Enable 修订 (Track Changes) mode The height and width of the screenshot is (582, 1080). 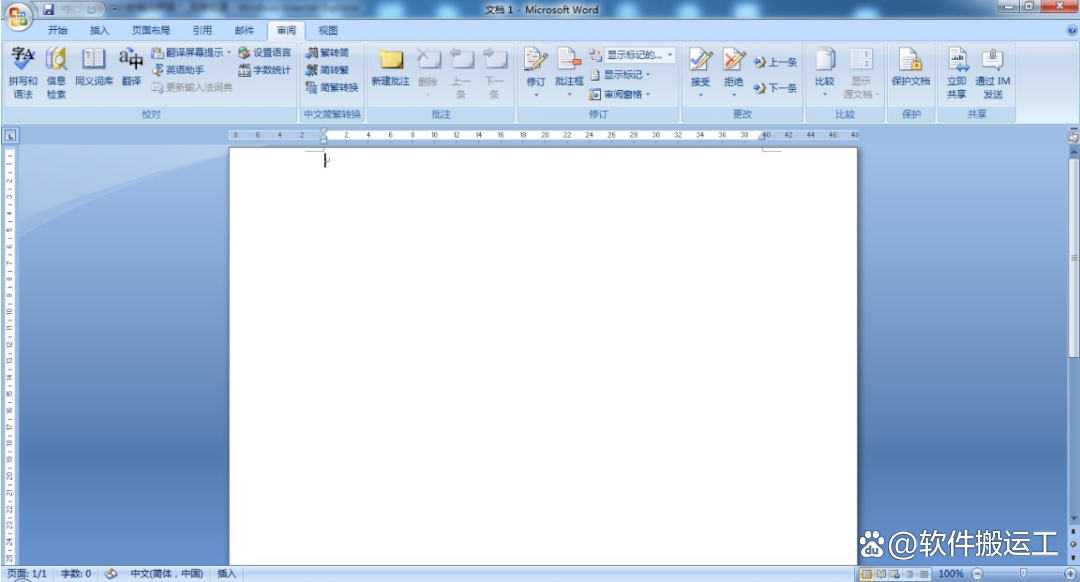(536, 60)
